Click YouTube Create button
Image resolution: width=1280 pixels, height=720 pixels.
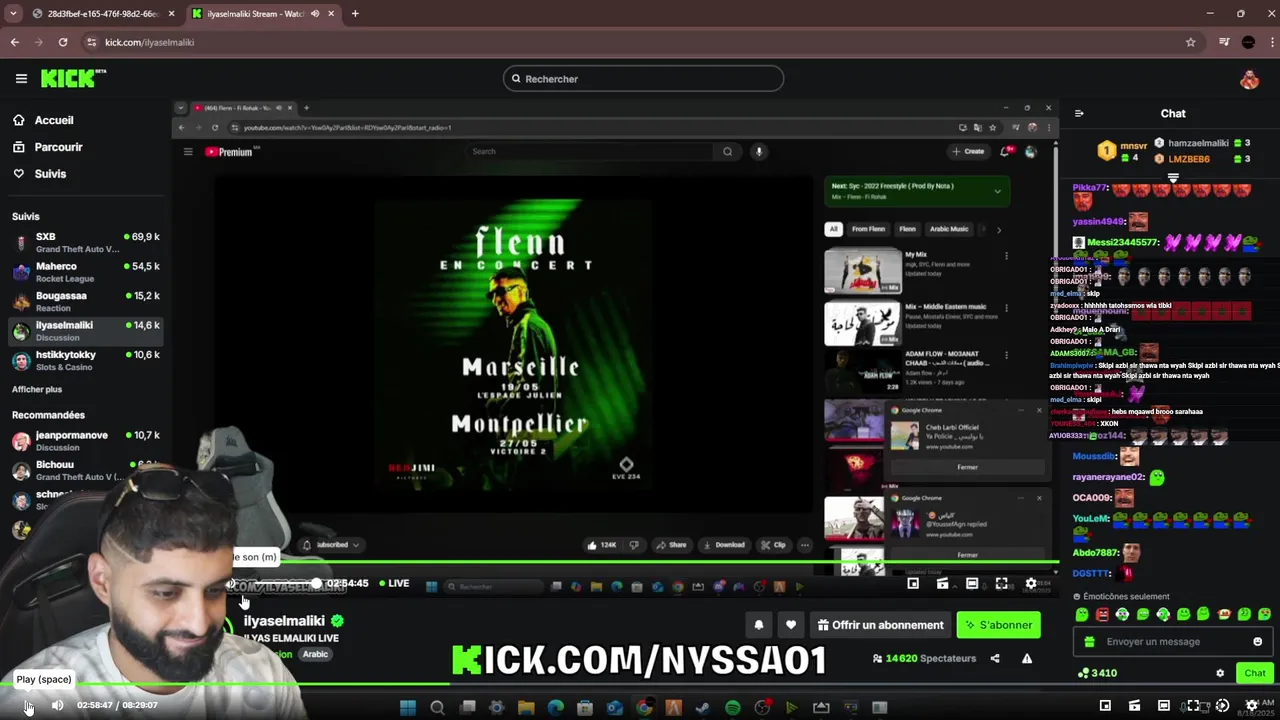pyautogui.click(x=968, y=151)
